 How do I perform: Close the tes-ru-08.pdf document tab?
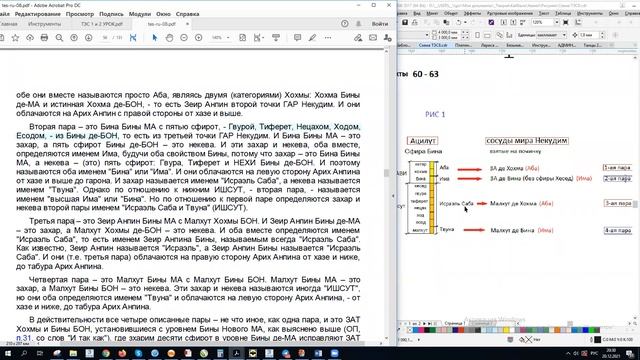pyautogui.click(x=187, y=24)
